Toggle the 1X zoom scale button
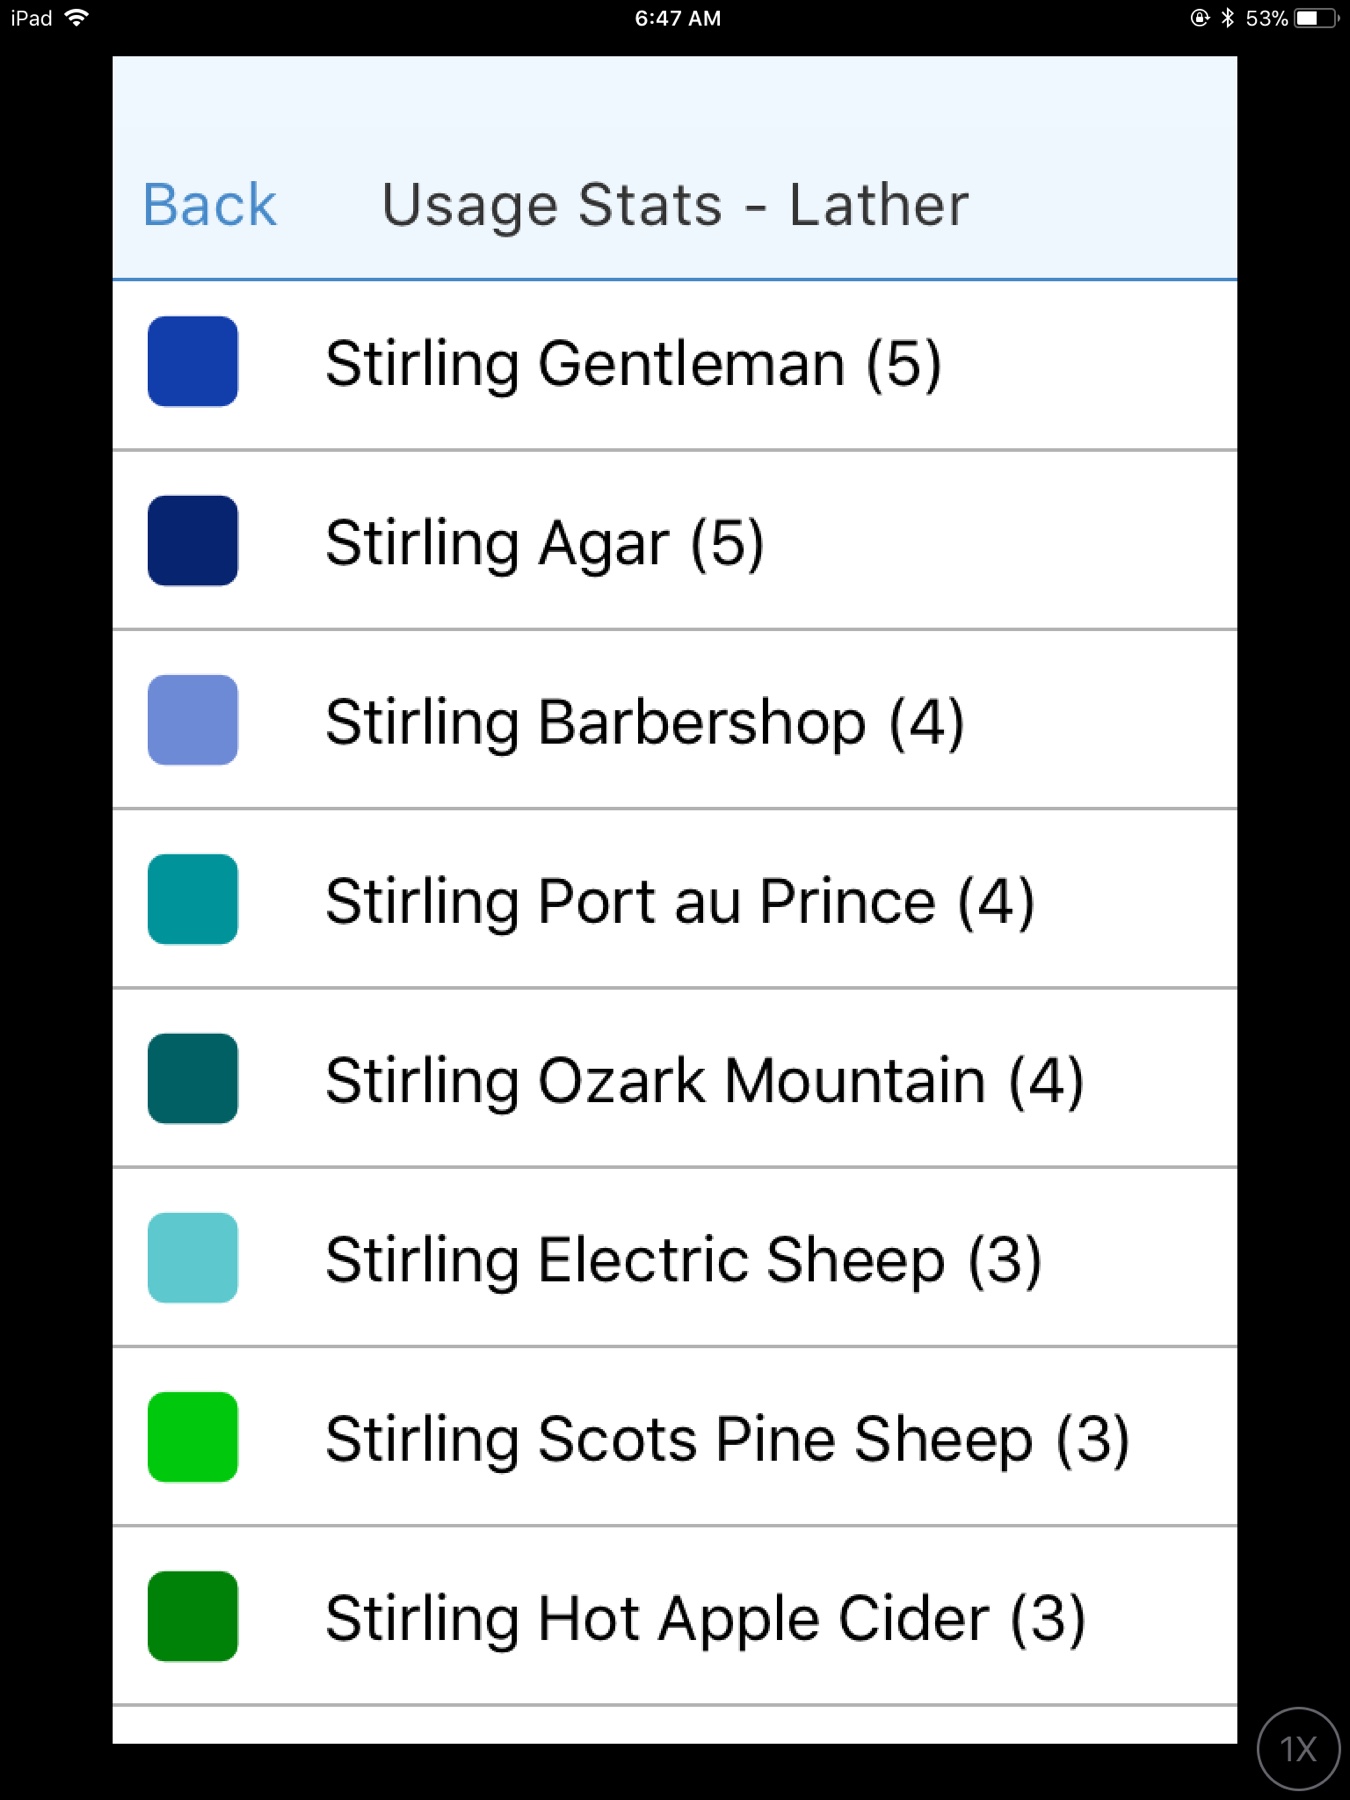This screenshot has width=1350, height=1800. click(1298, 1749)
